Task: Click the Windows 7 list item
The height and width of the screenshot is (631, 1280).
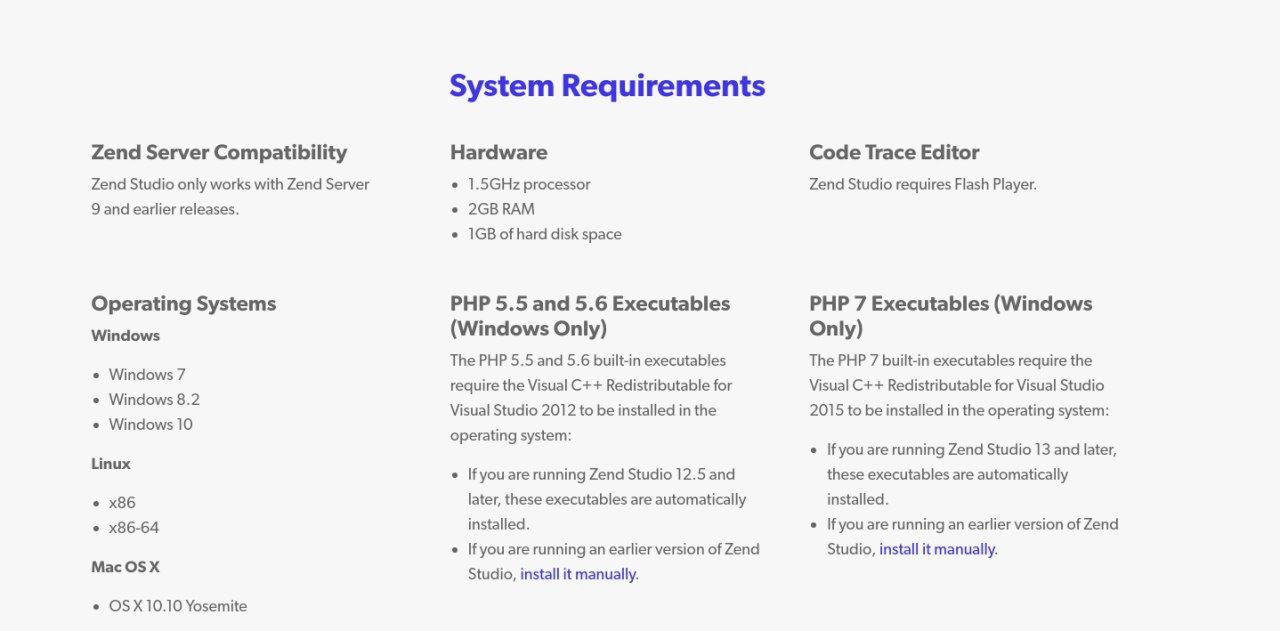Action: coord(147,374)
